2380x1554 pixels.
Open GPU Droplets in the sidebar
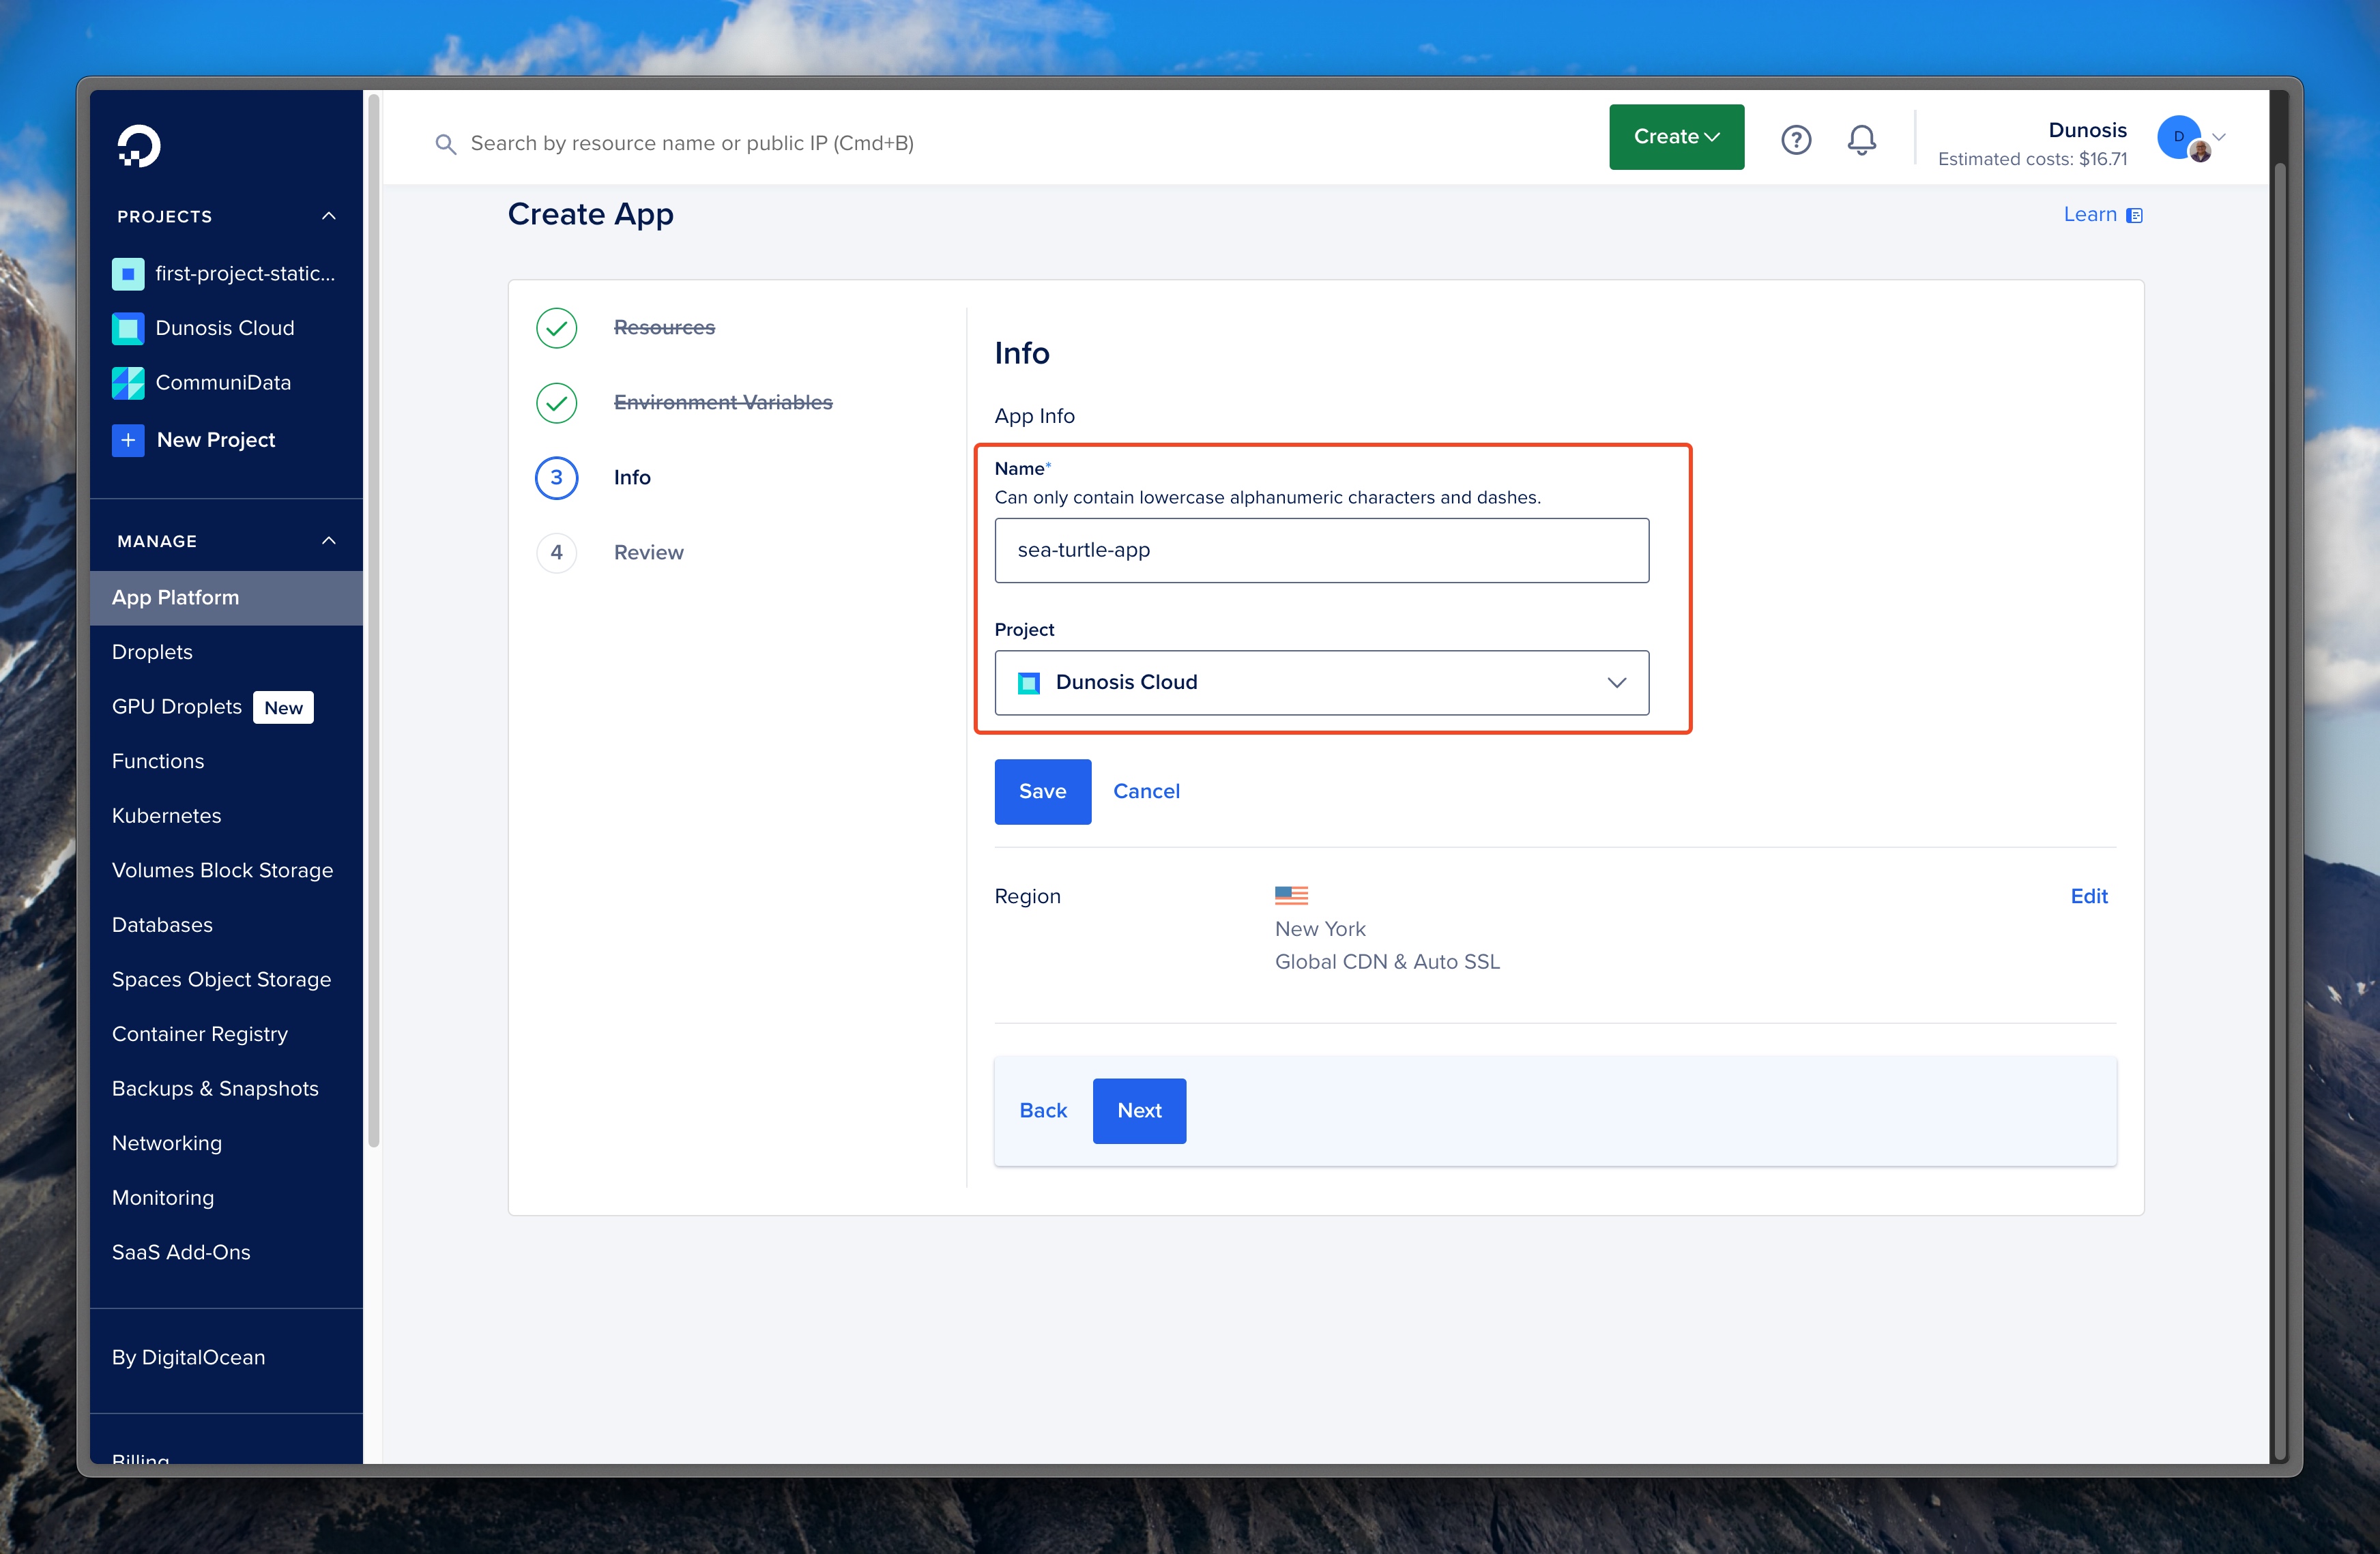click(177, 707)
